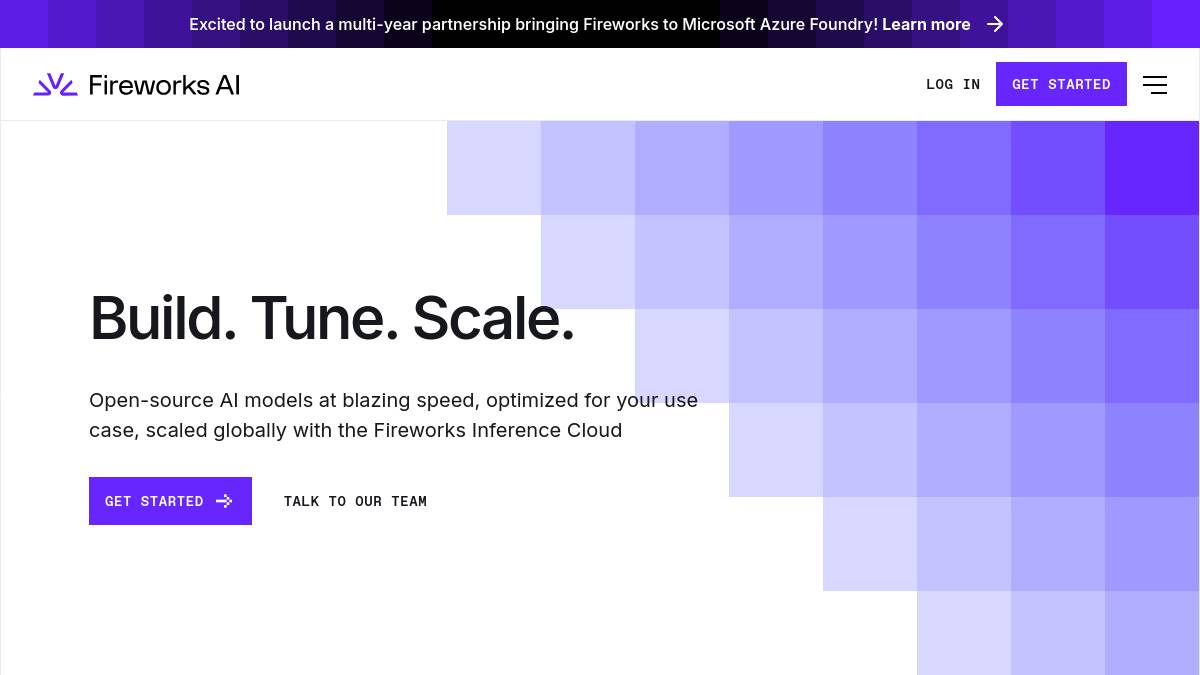Open the LOG IN page
1200x675 pixels.
[x=953, y=85]
